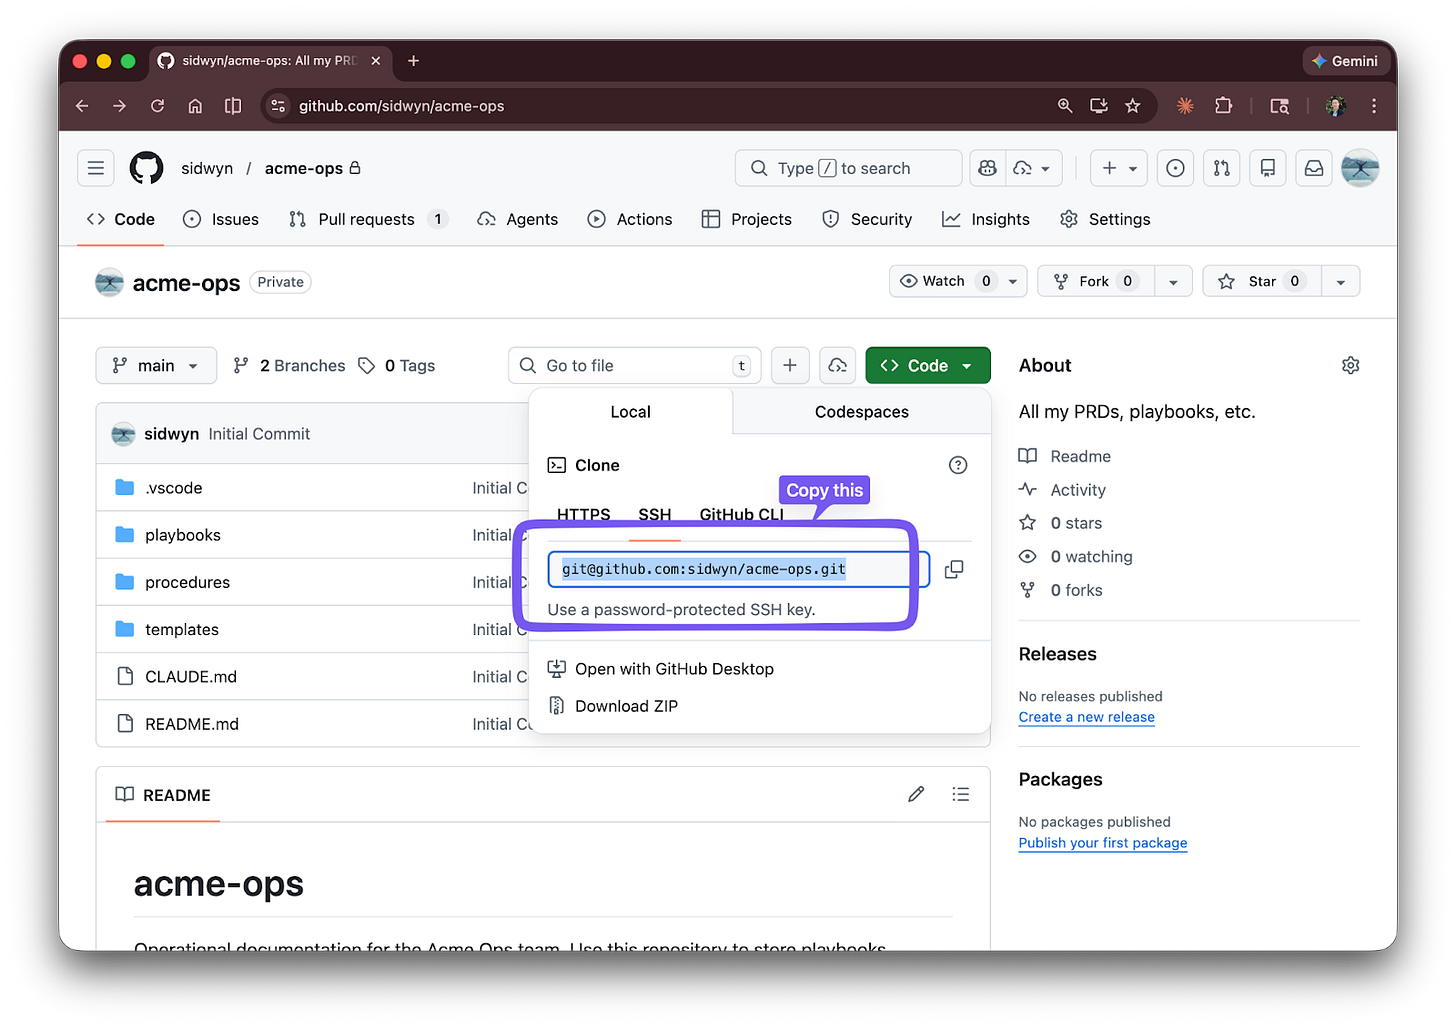The image size is (1456, 1028).
Task: Open the GitHub hamburger navigation menu
Action: coord(96,168)
